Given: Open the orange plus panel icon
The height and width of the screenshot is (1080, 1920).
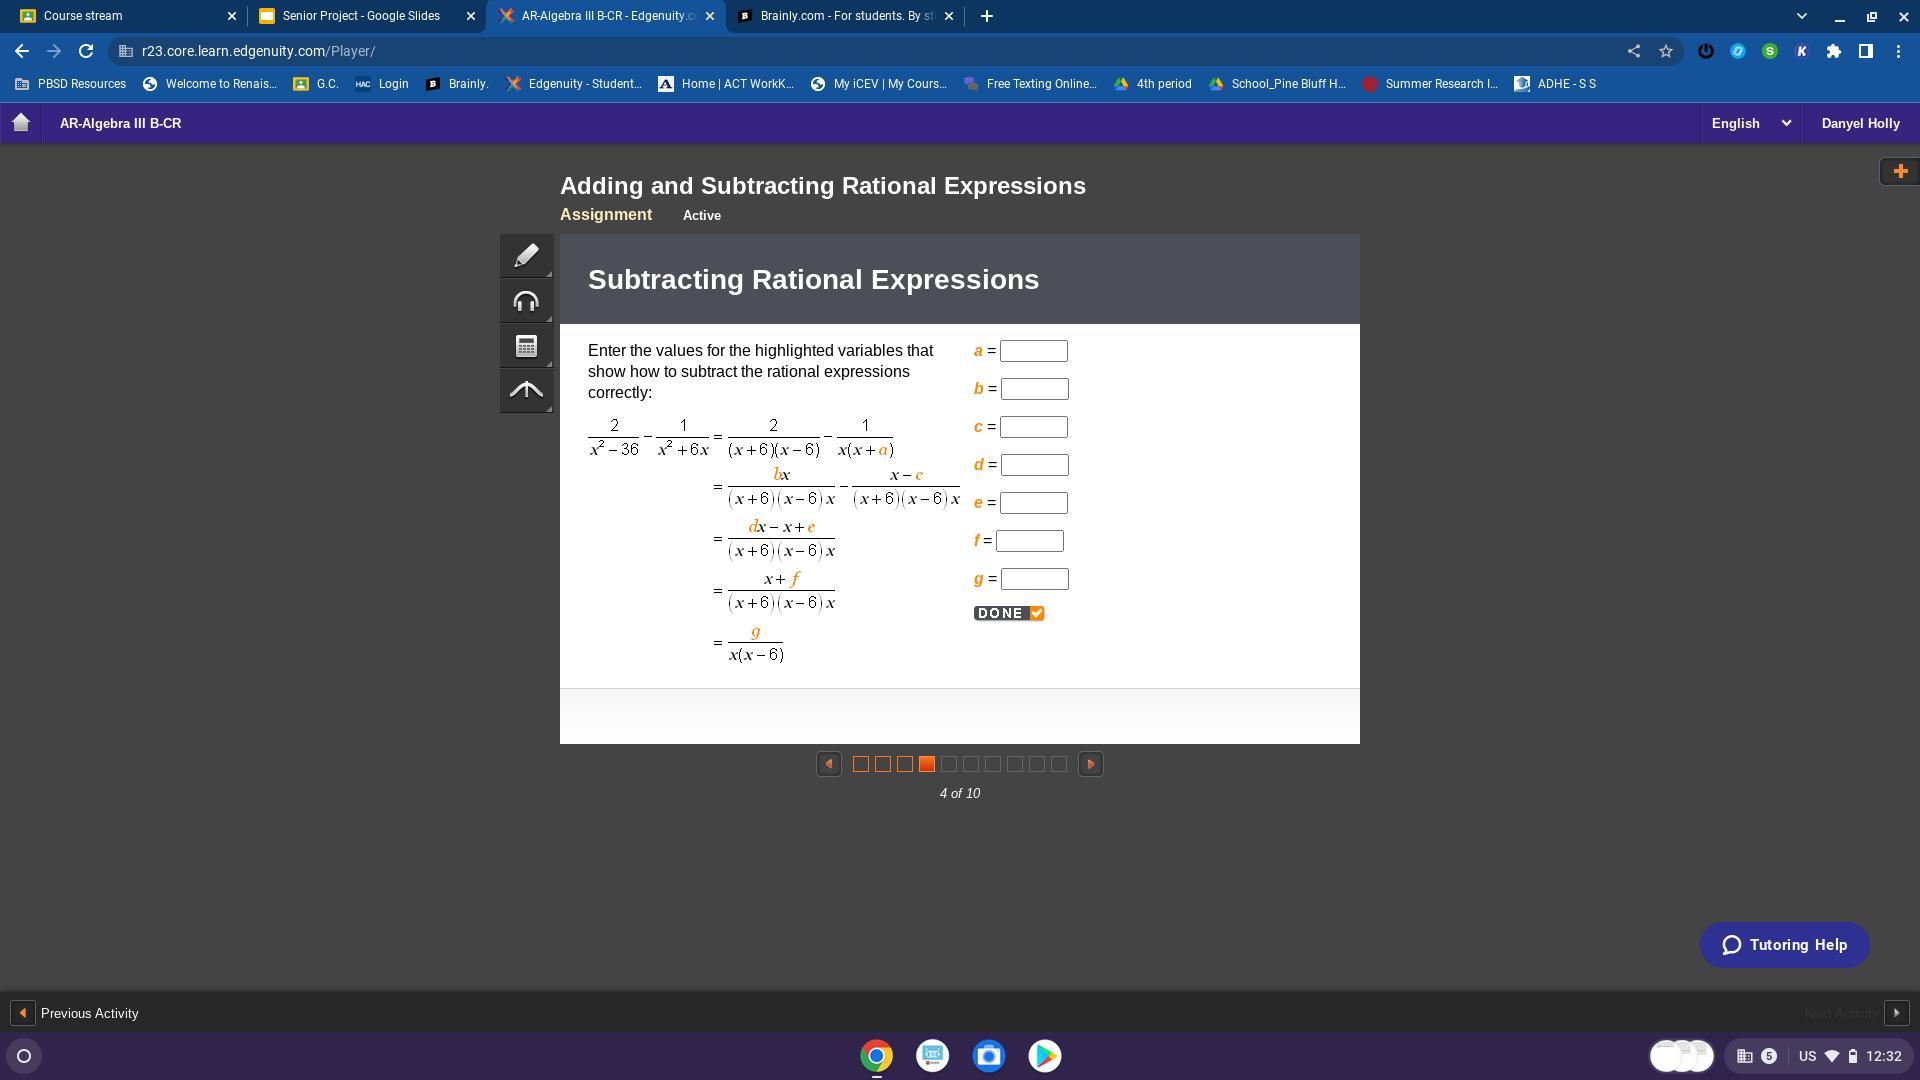Looking at the screenshot, I should [1899, 171].
